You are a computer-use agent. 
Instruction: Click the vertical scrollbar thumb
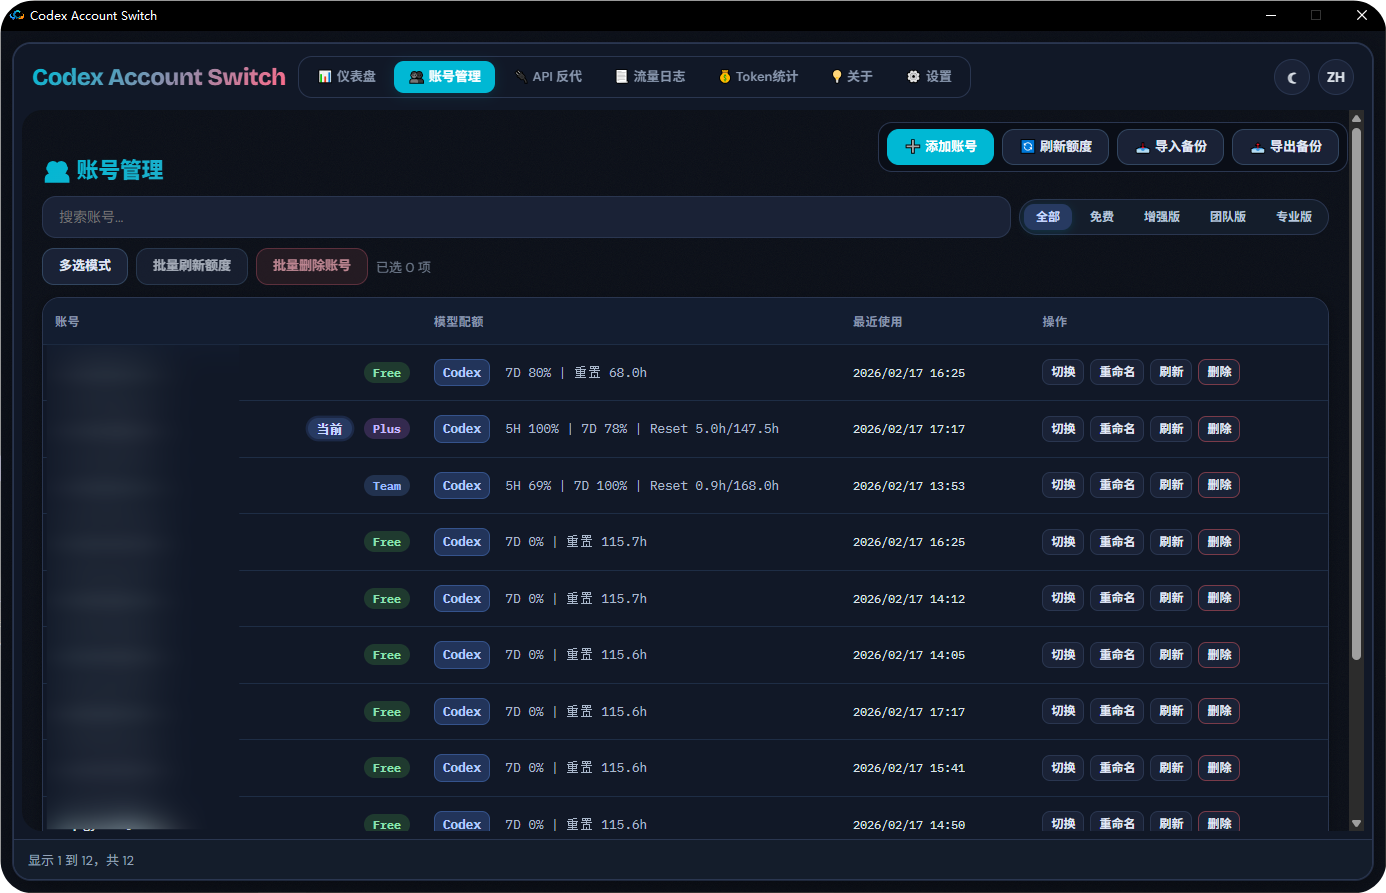click(x=1356, y=394)
